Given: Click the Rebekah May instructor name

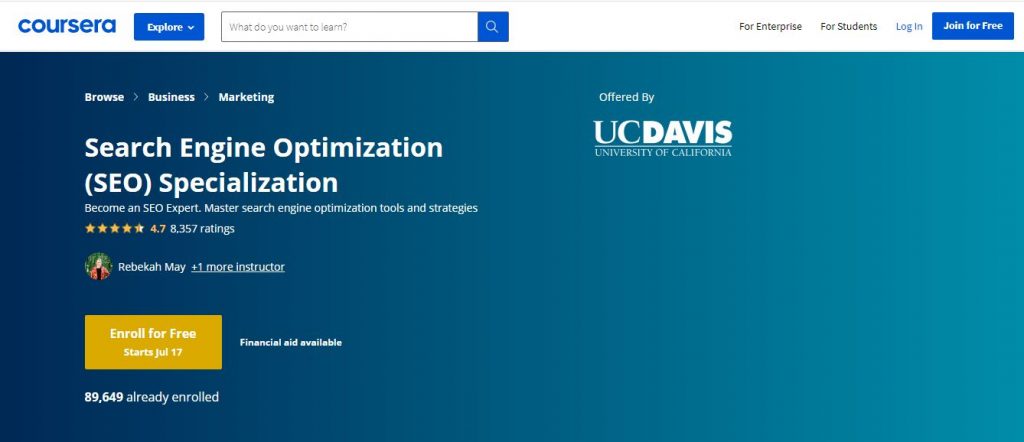Looking at the screenshot, I should (151, 267).
